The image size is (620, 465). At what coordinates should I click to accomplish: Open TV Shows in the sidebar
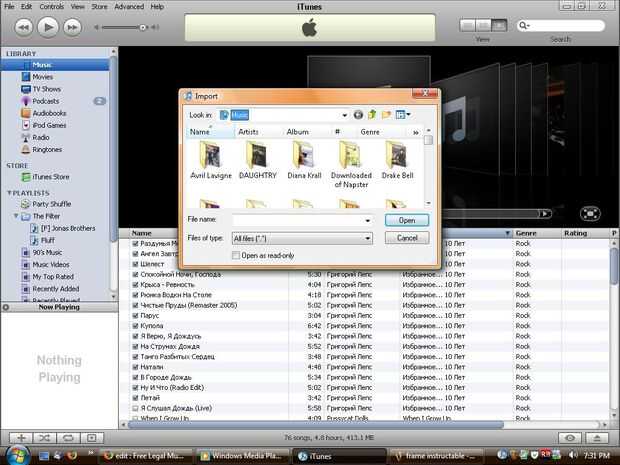pos(46,89)
